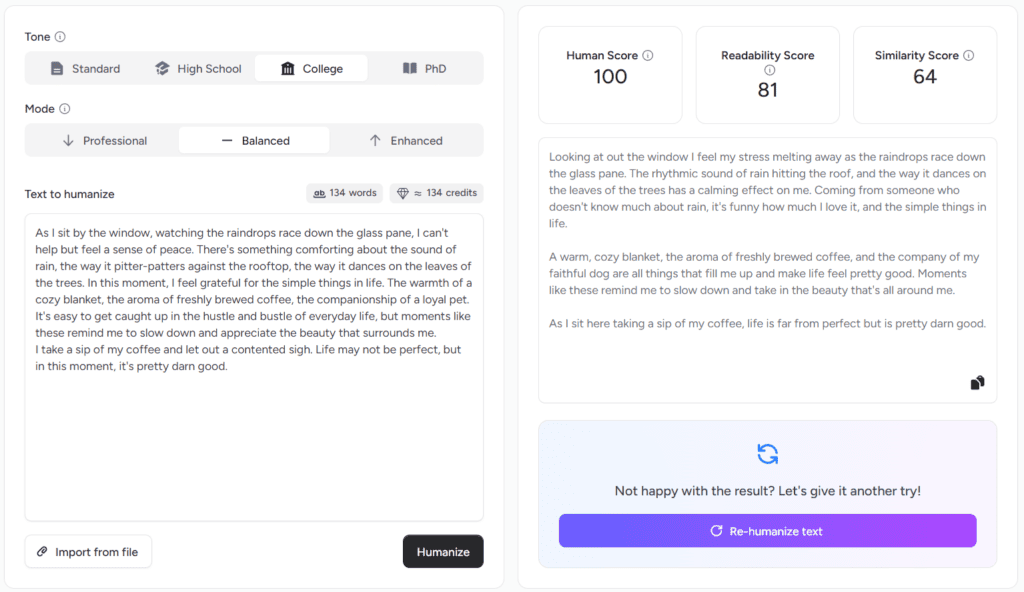Viewport: 1024px width, 592px height.
Task: Click Re-humanize text button
Action: pos(767,531)
